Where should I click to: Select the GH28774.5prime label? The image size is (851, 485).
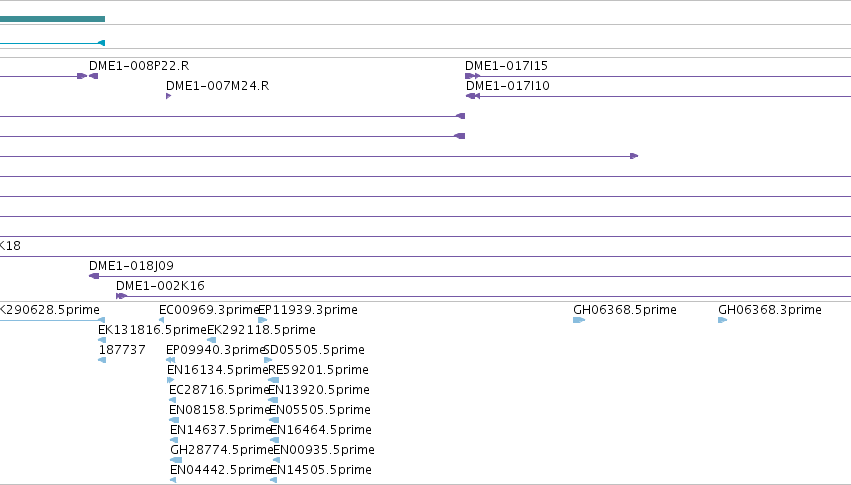[222, 450]
